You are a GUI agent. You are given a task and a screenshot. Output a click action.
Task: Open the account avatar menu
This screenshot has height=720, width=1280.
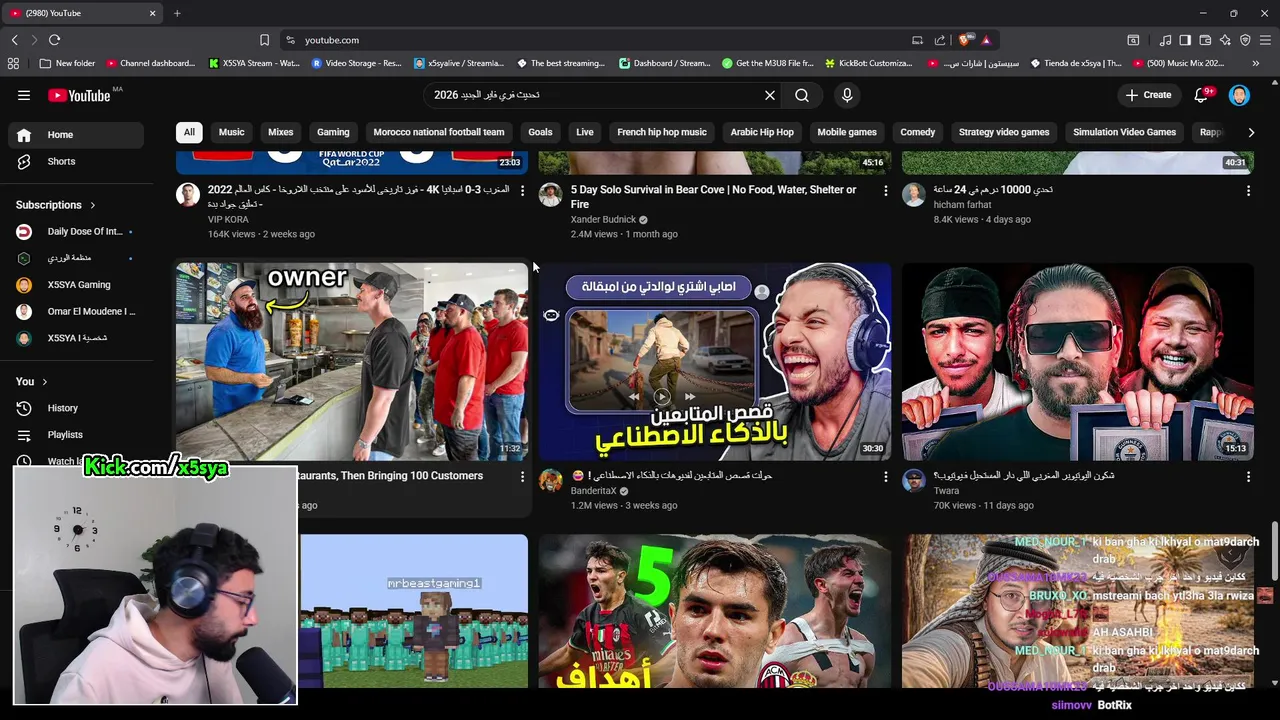1239,95
